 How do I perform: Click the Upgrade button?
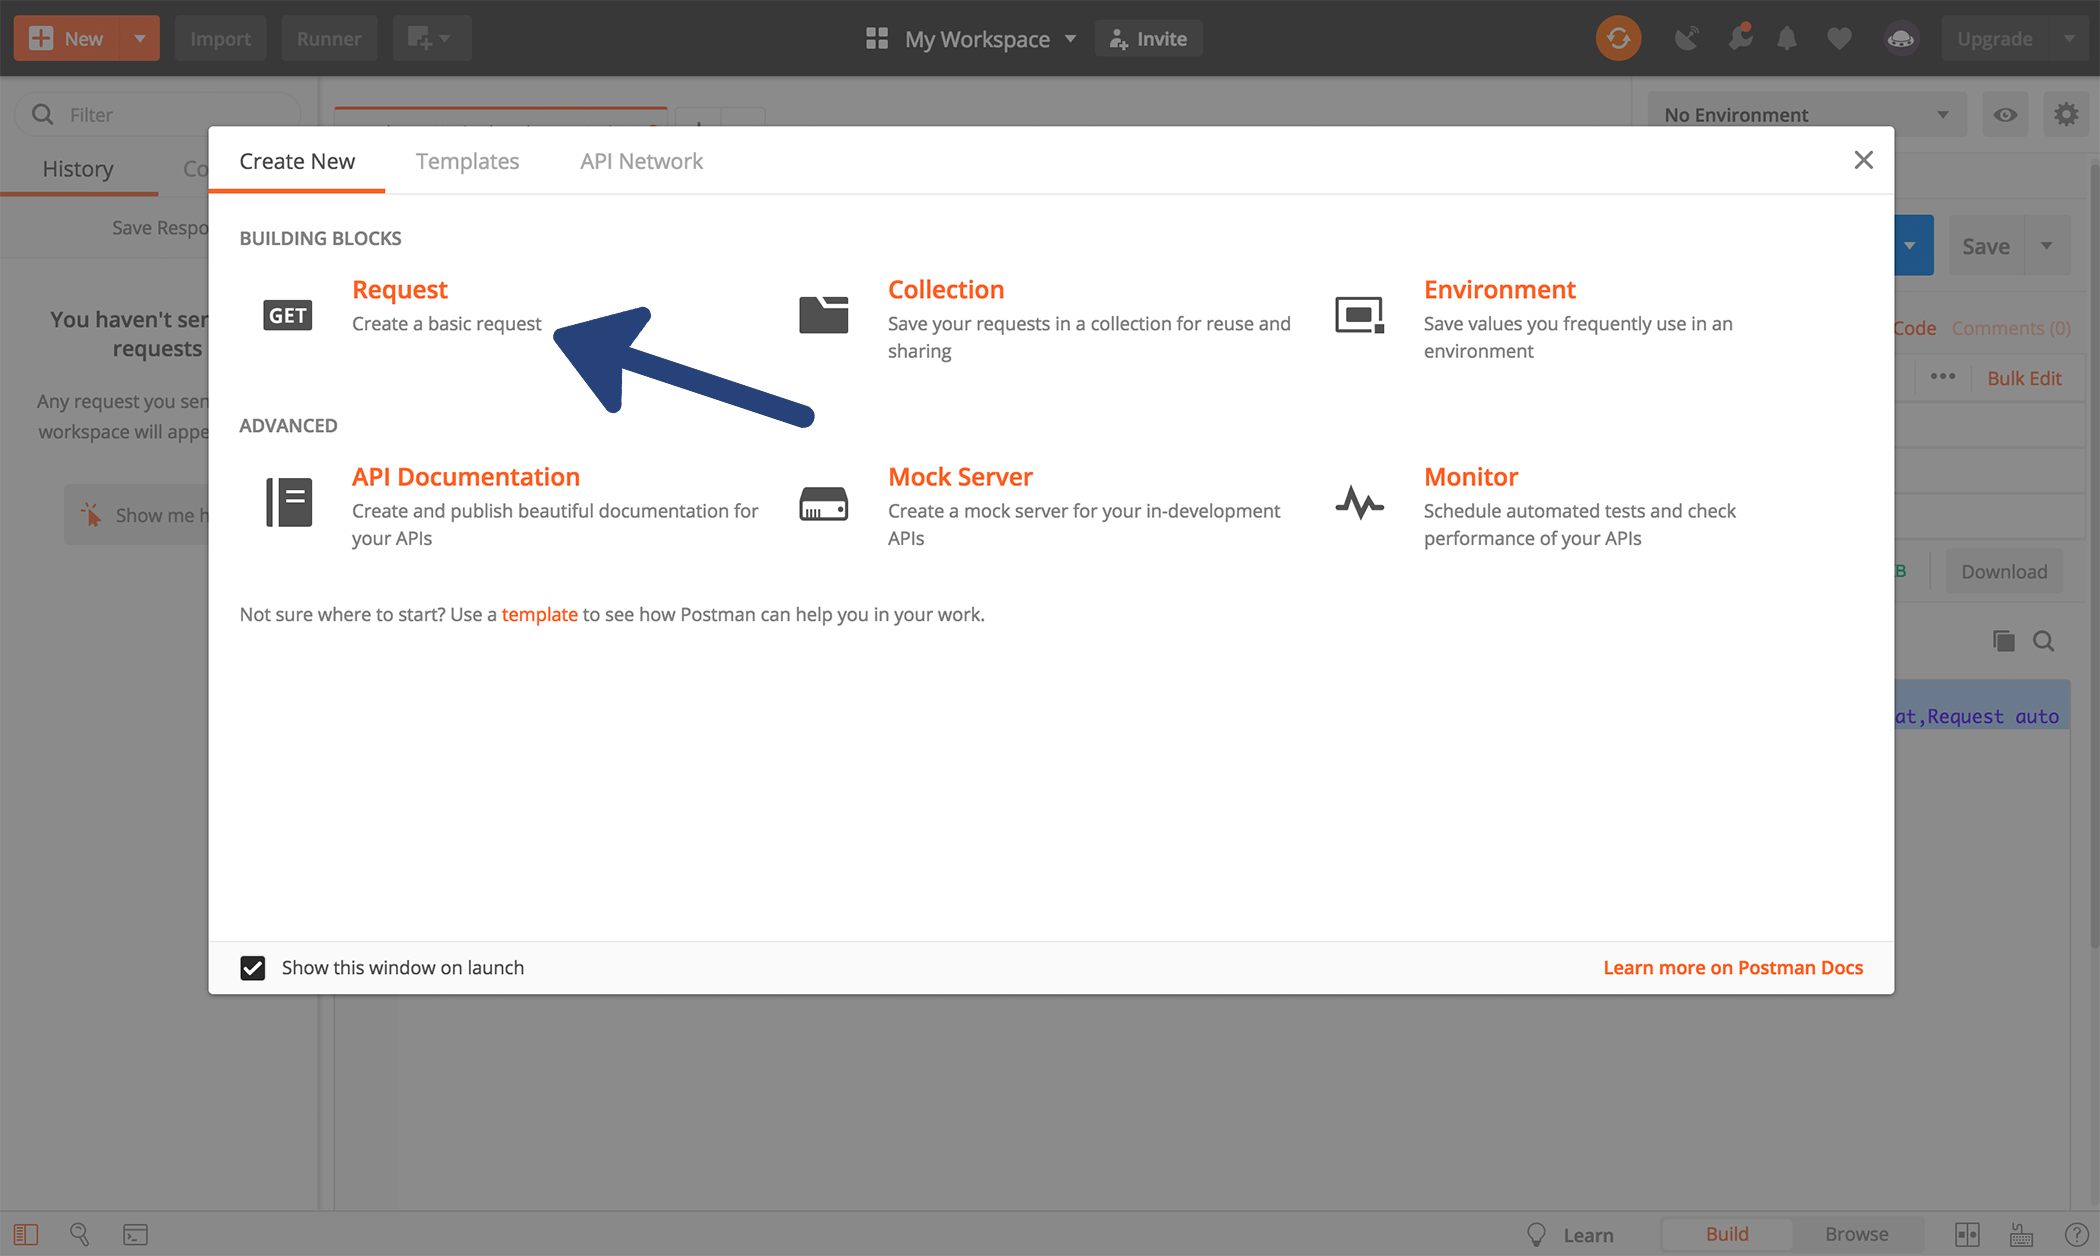point(1995,39)
